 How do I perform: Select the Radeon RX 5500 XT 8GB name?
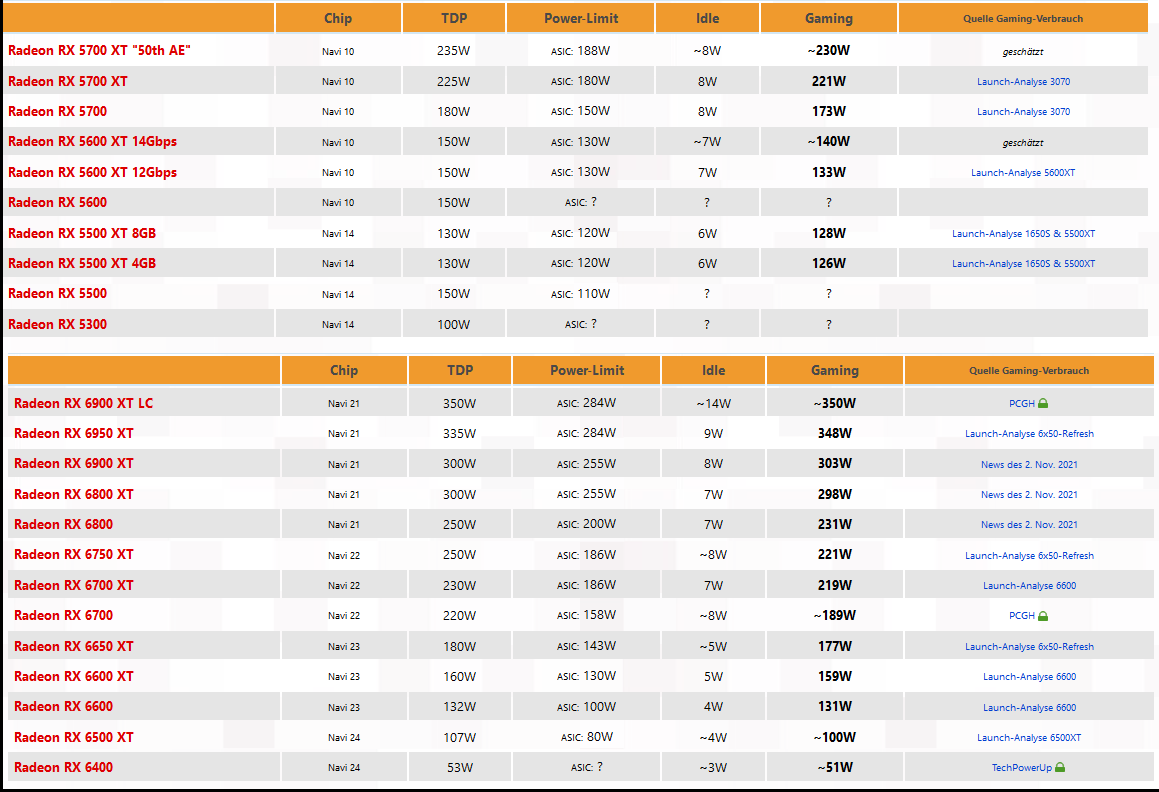tap(82, 234)
